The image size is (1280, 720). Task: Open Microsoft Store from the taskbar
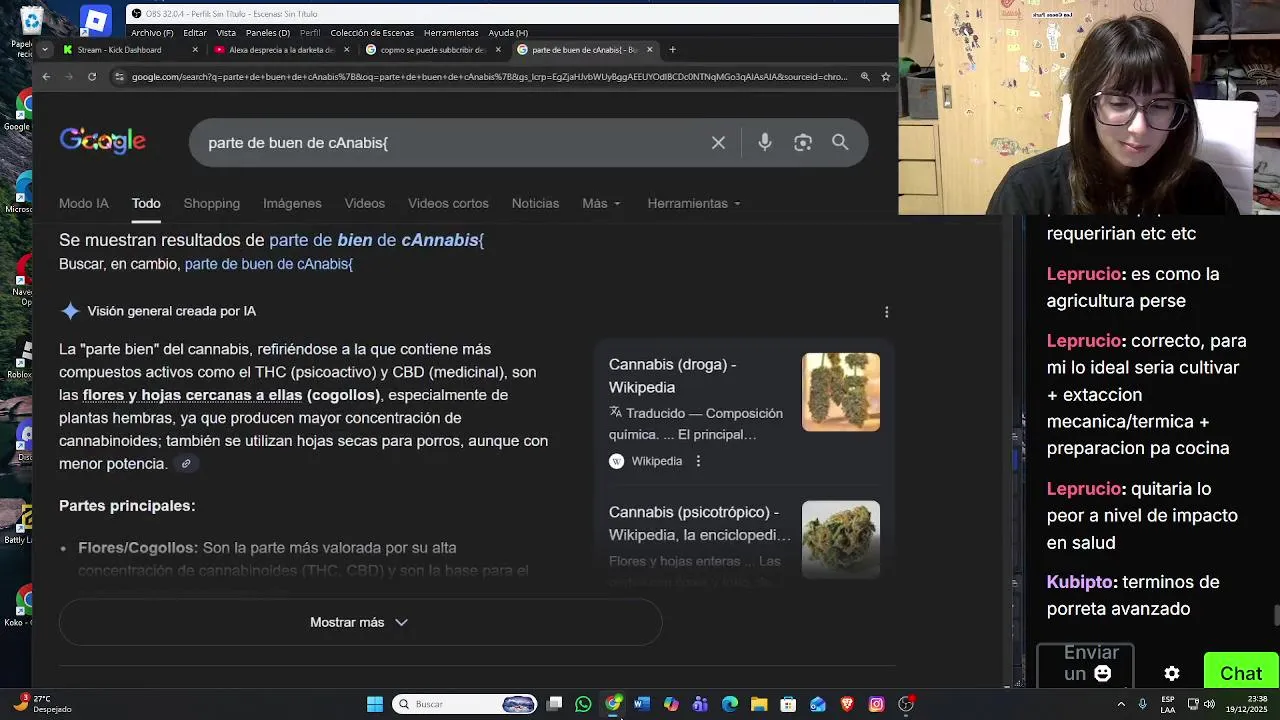pyautogui.click(x=788, y=704)
